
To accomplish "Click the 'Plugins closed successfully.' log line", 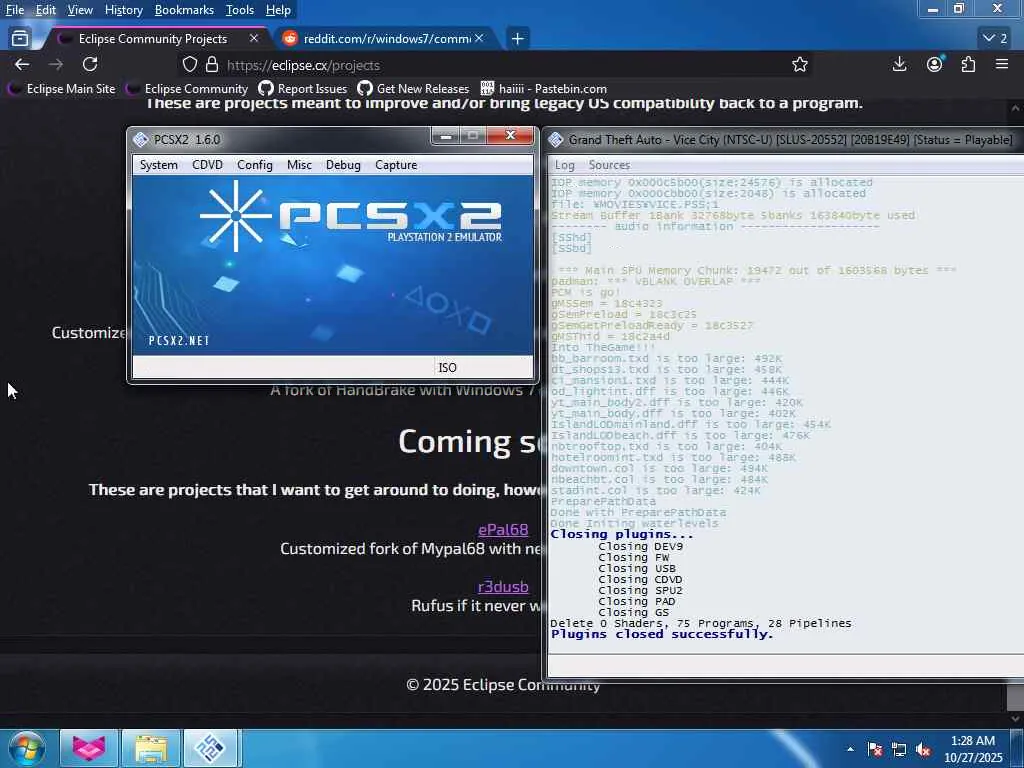I will click(x=662, y=634).
